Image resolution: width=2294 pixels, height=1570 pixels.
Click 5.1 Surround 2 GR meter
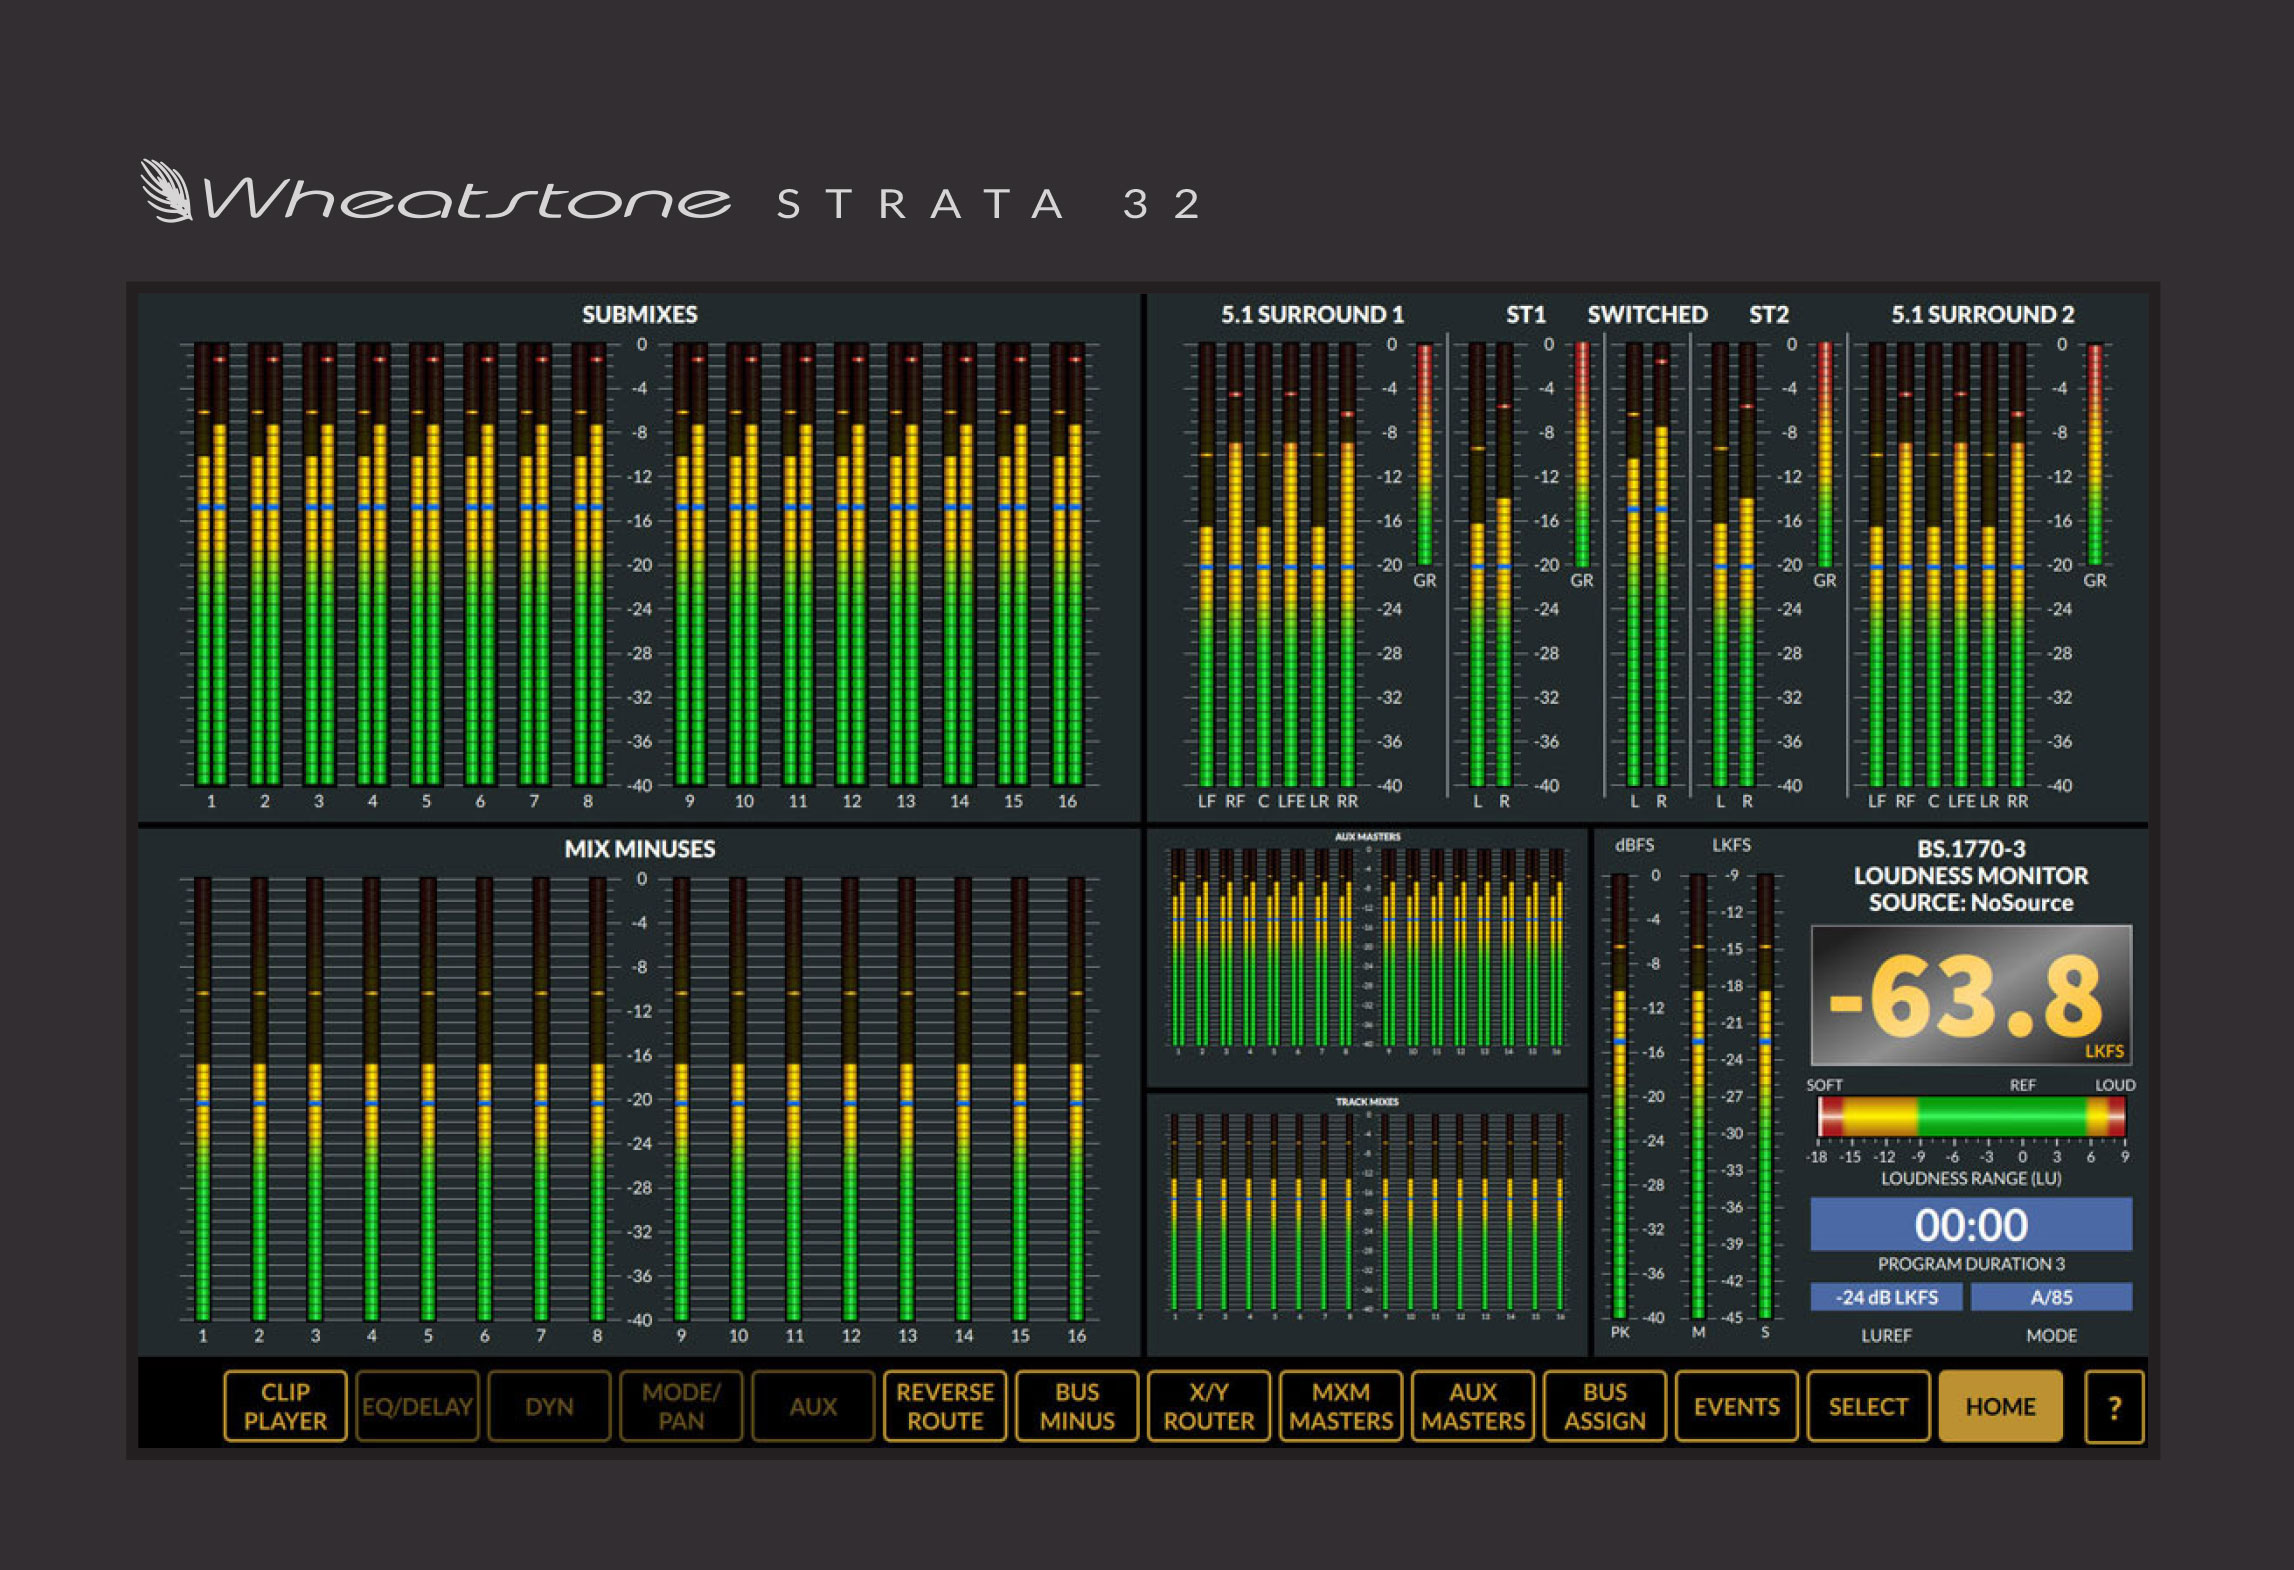pos(2095,455)
